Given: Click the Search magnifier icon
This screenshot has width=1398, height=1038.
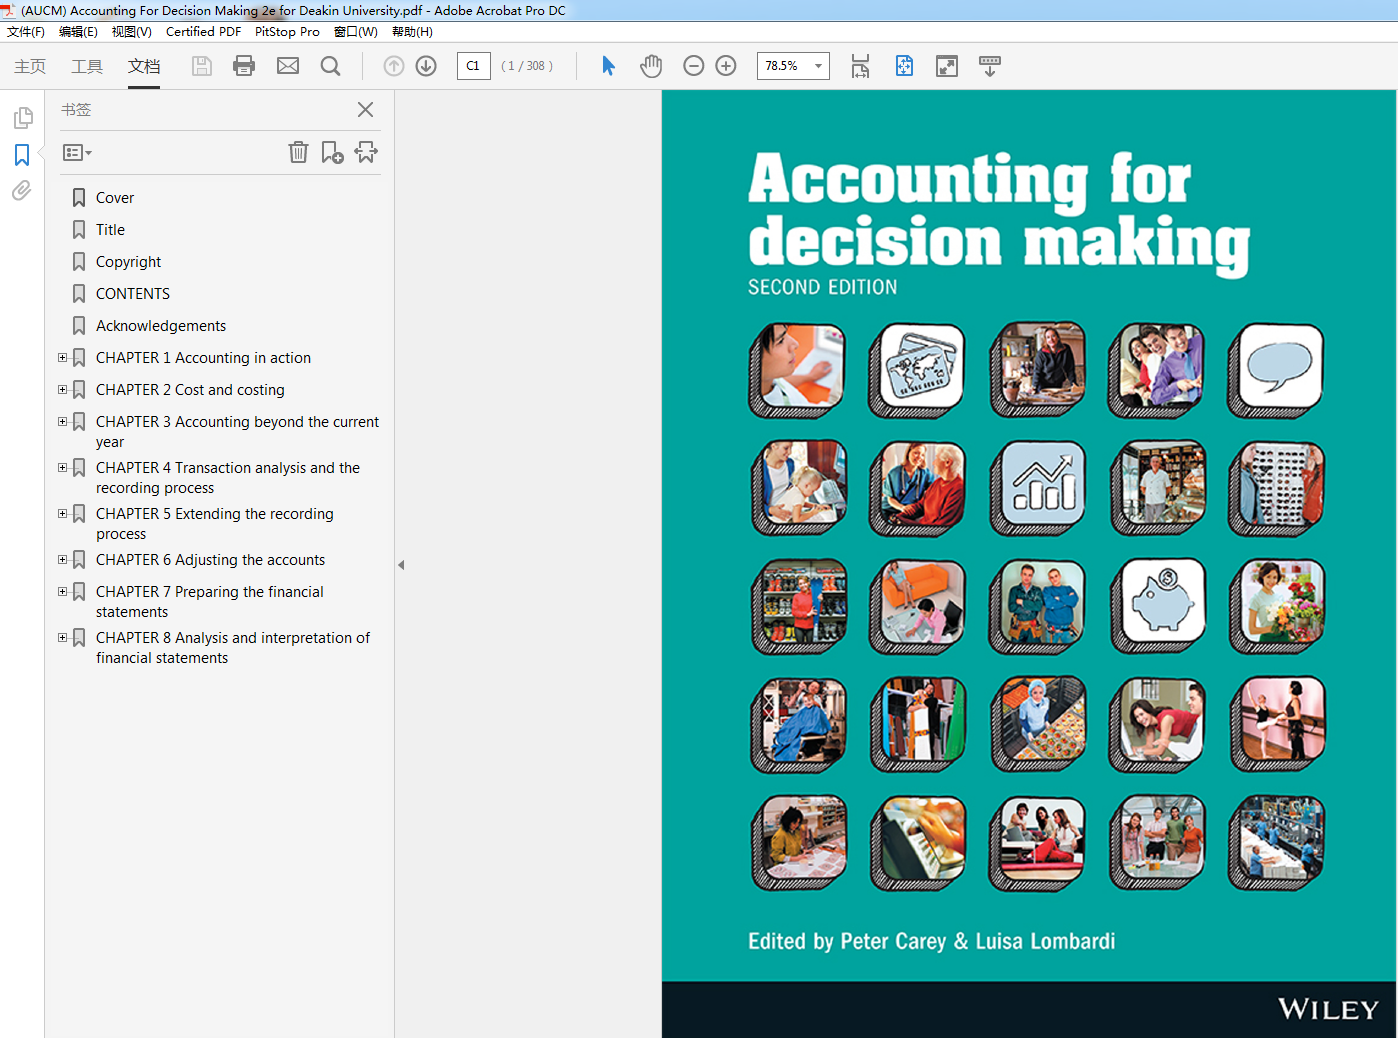Looking at the screenshot, I should 331,66.
